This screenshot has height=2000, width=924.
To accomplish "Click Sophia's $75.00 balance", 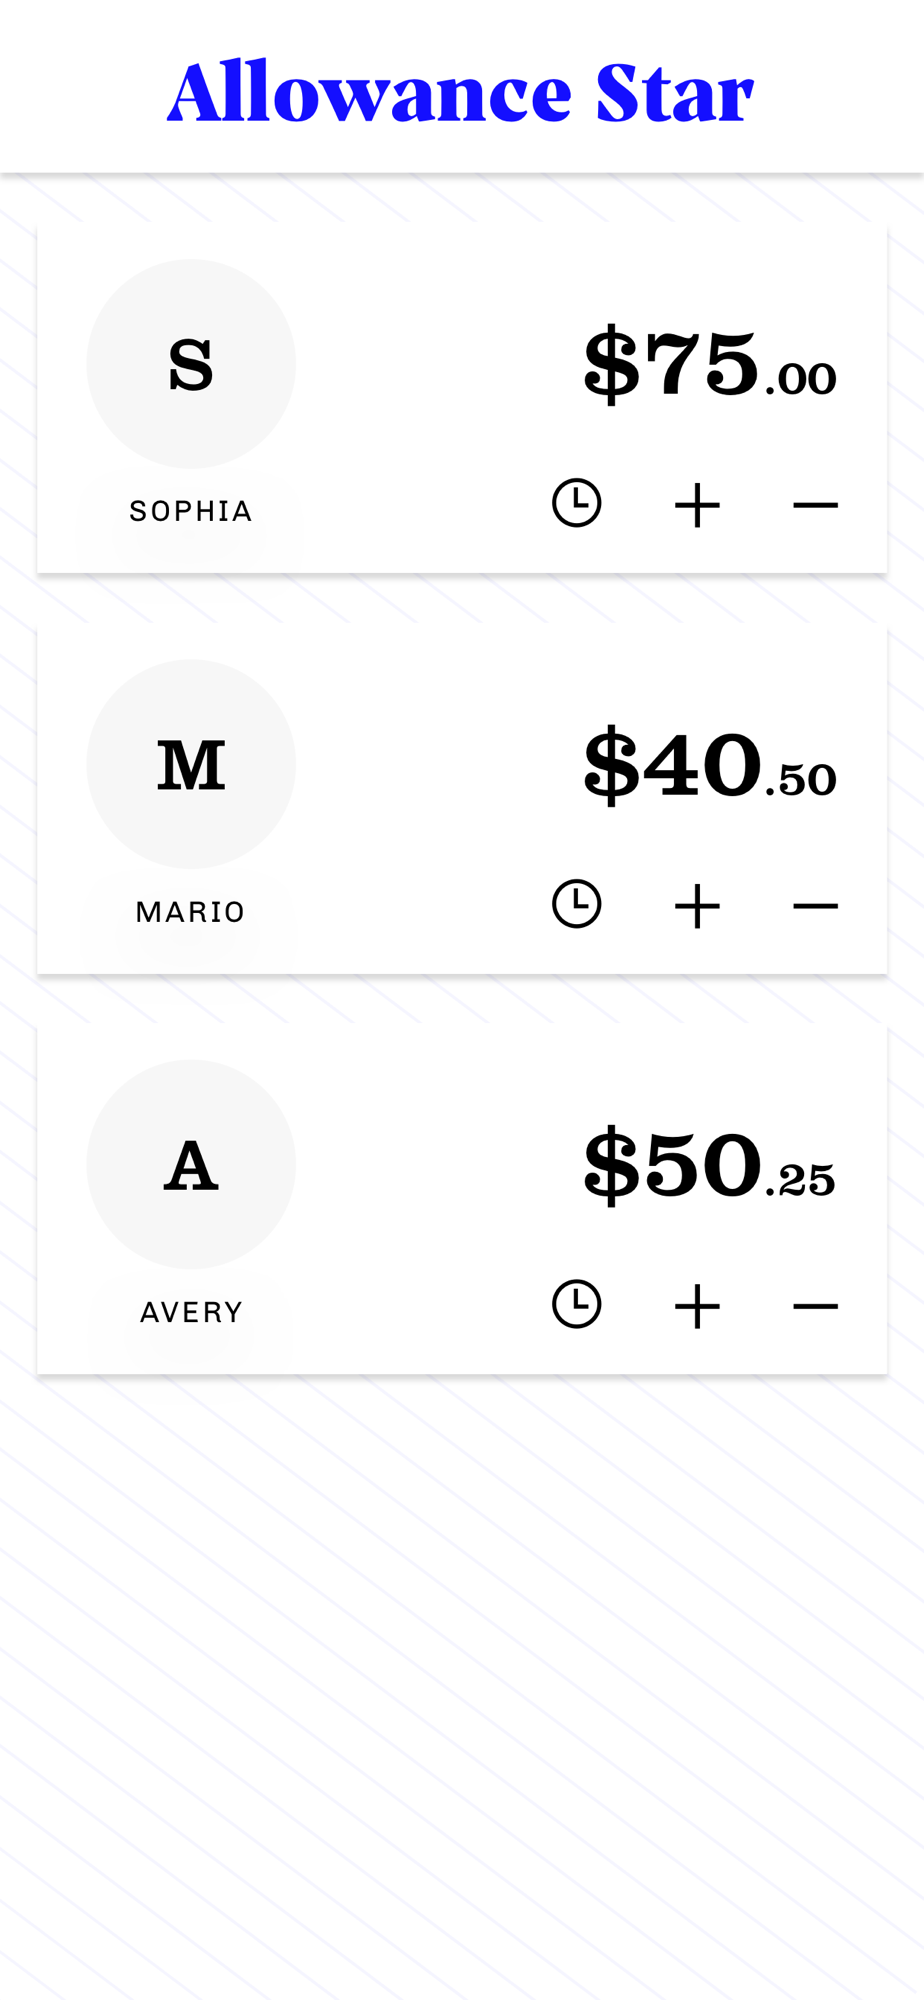I will pos(710,364).
